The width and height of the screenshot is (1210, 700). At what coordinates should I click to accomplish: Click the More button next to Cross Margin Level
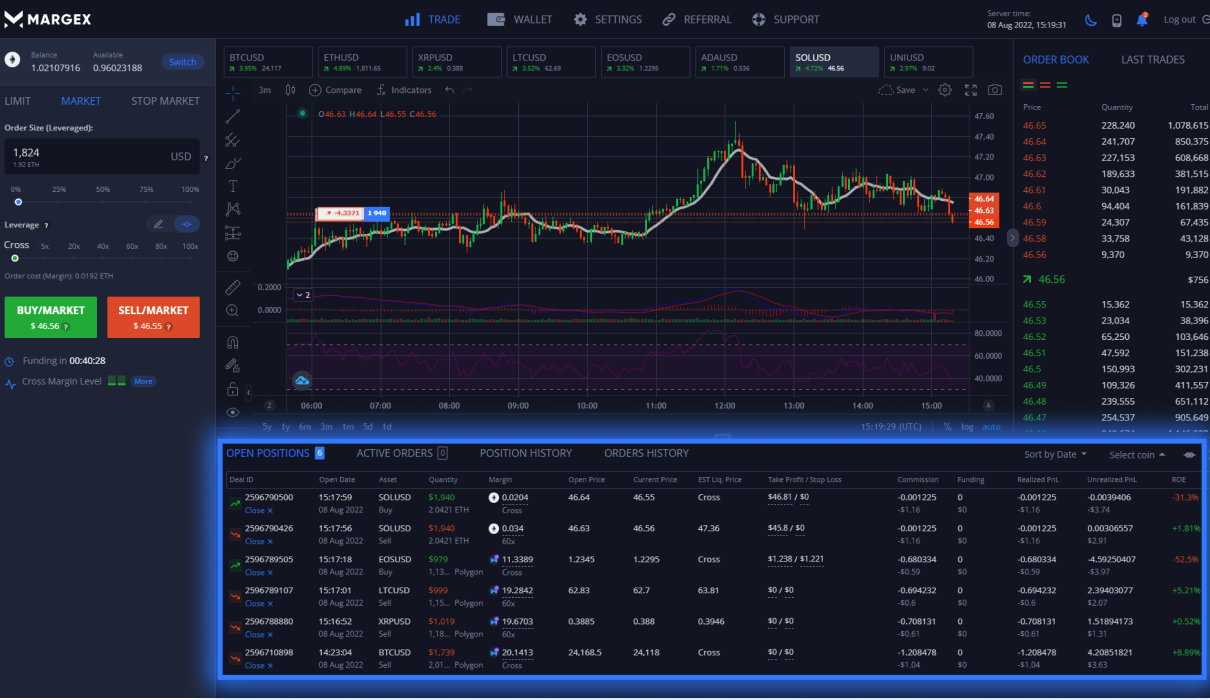pos(143,381)
